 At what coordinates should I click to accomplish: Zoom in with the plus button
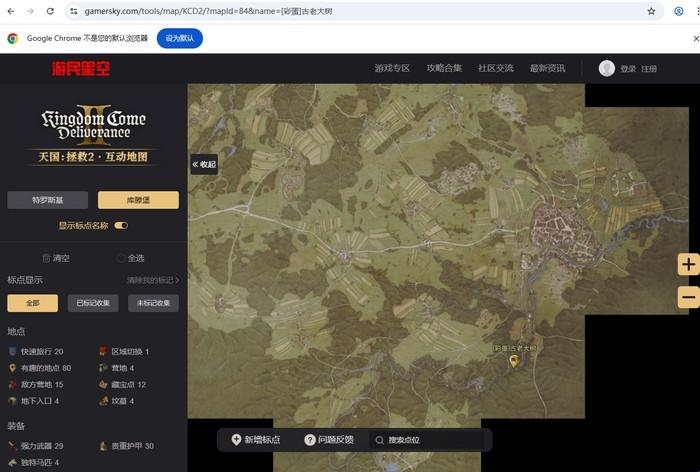[x=688, y=265]
